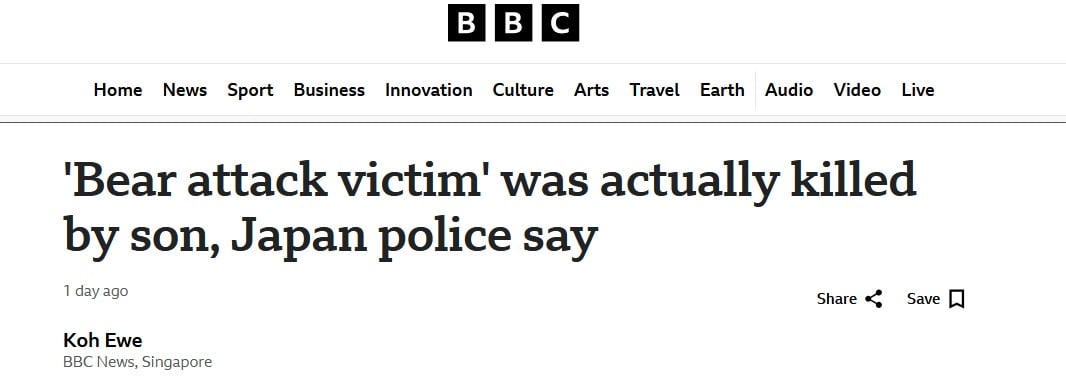This screenshot has width=1066, height=385.
Task: Open the Travel section
Action: 654,90
